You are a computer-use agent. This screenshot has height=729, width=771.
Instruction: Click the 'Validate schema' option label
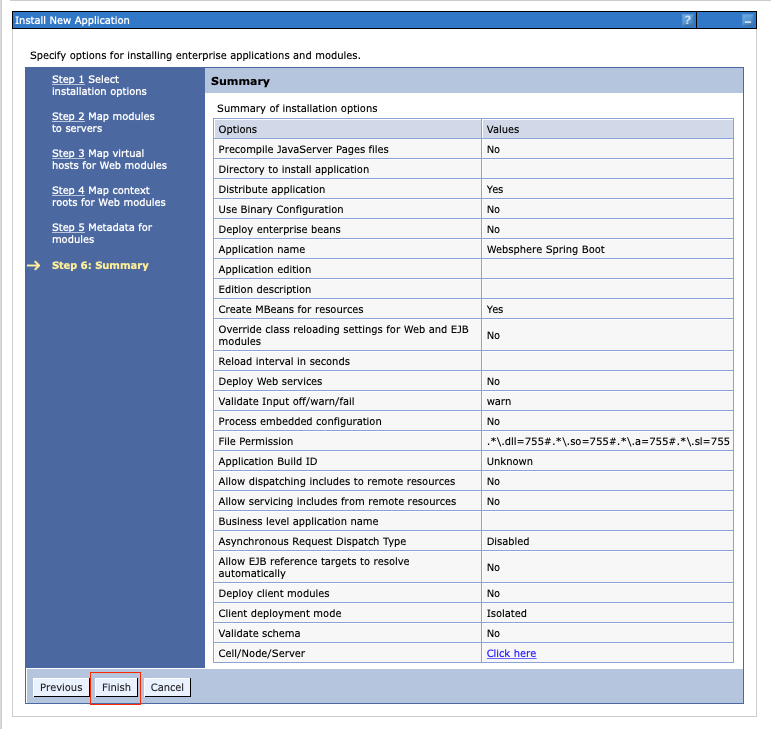coord(259,634)
